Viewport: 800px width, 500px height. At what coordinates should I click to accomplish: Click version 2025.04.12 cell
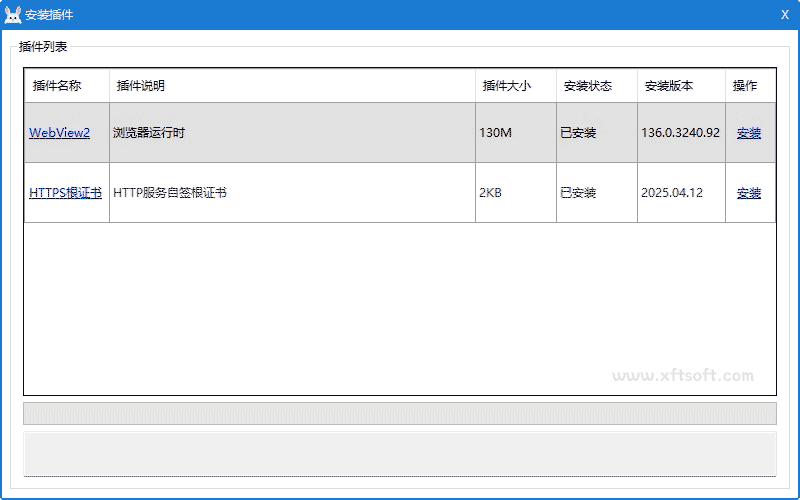tap(682, 193)
